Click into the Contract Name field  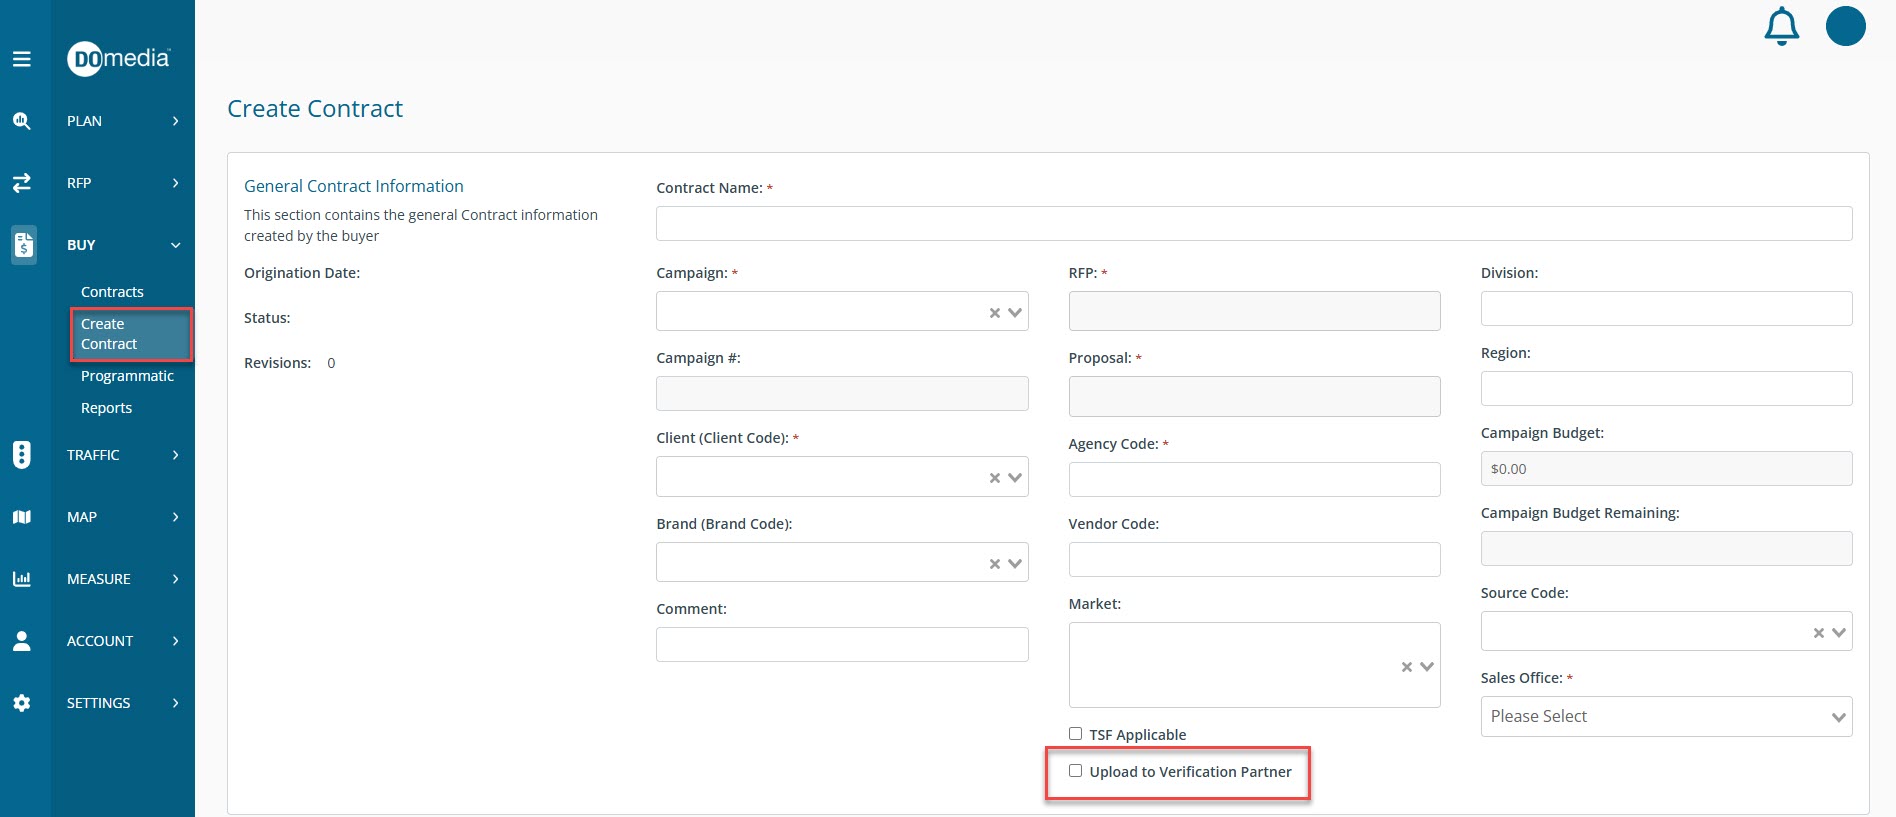tap(1254, 223)
